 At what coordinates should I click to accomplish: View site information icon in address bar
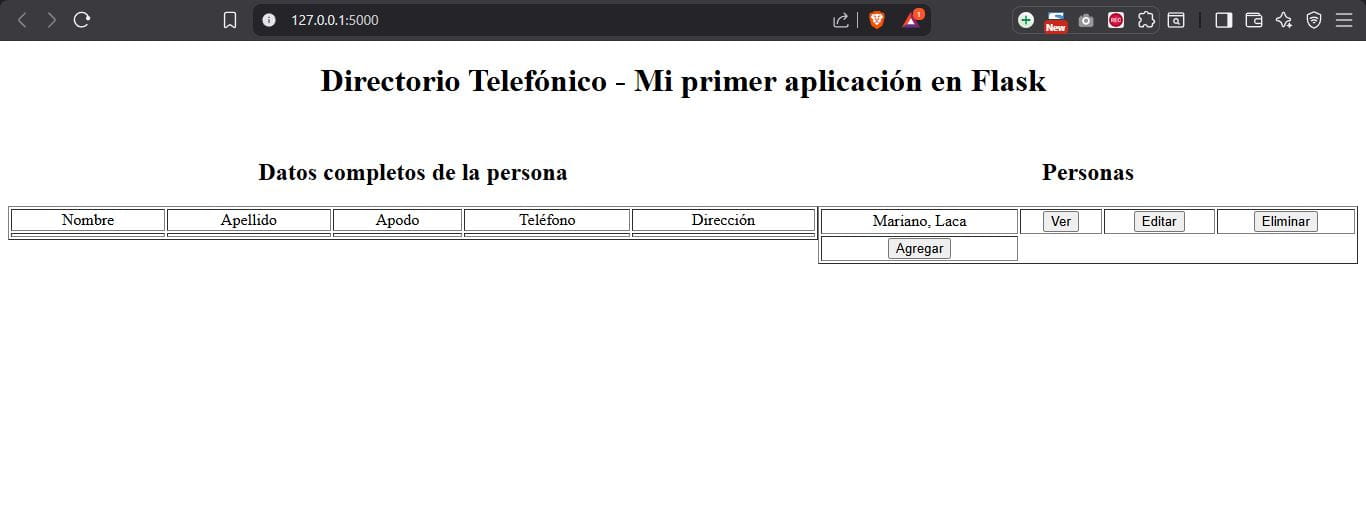pyautogui.click(x=268, y=19)
